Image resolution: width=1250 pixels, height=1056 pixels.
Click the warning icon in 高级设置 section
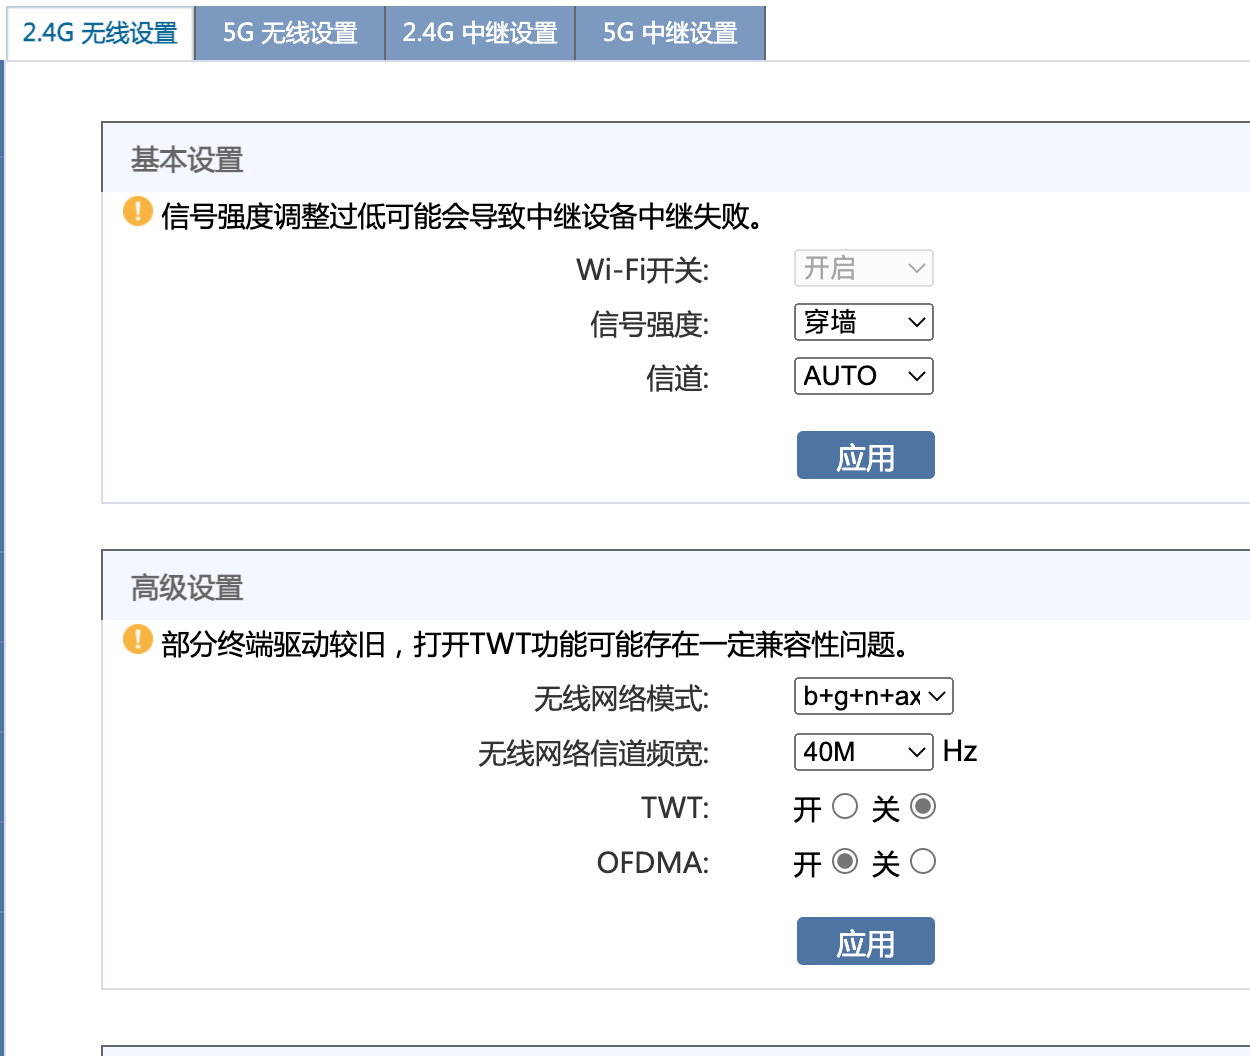138,640
